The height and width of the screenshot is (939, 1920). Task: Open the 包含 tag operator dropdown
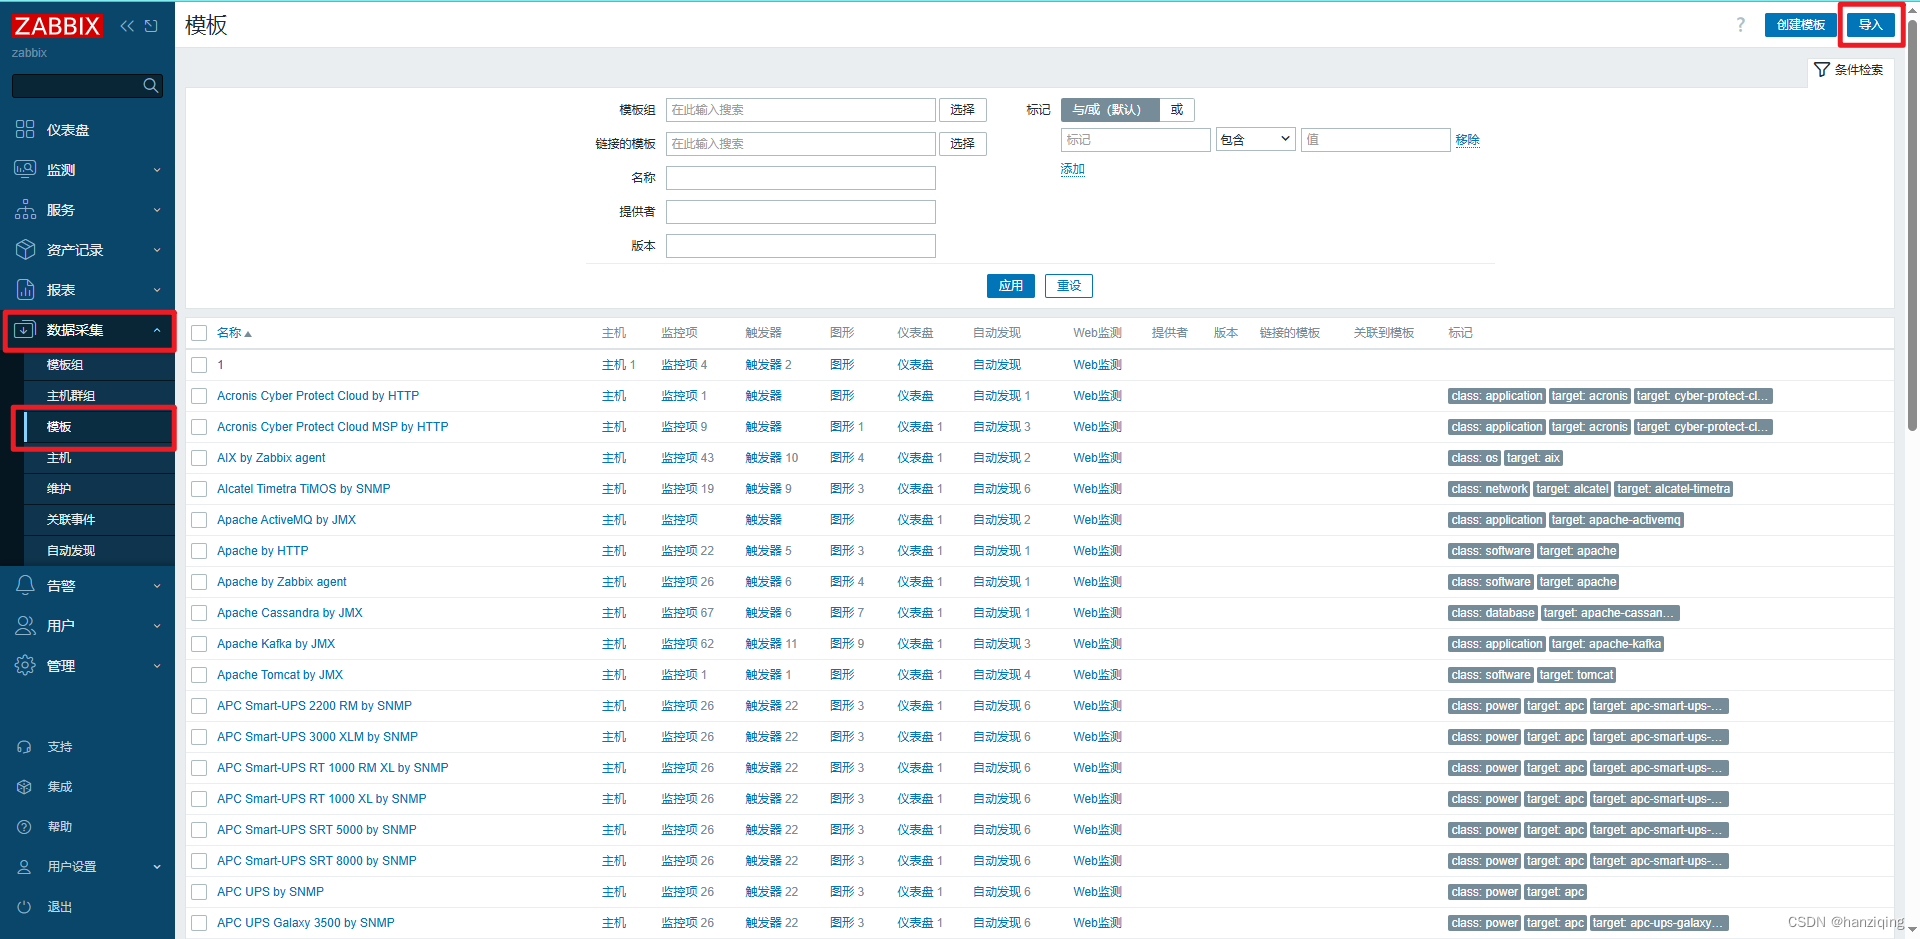1255,140
